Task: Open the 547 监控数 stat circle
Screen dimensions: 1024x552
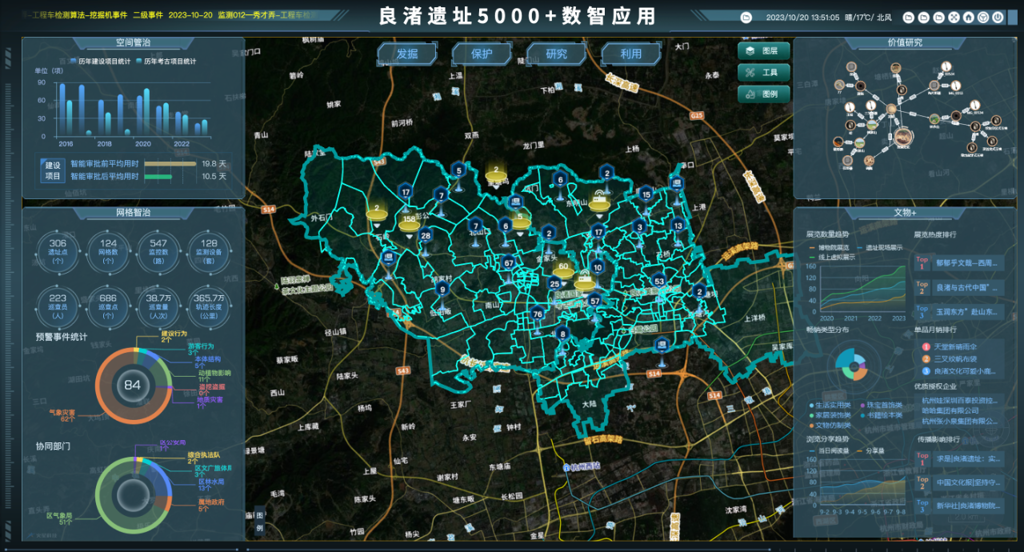Action: 159,252
